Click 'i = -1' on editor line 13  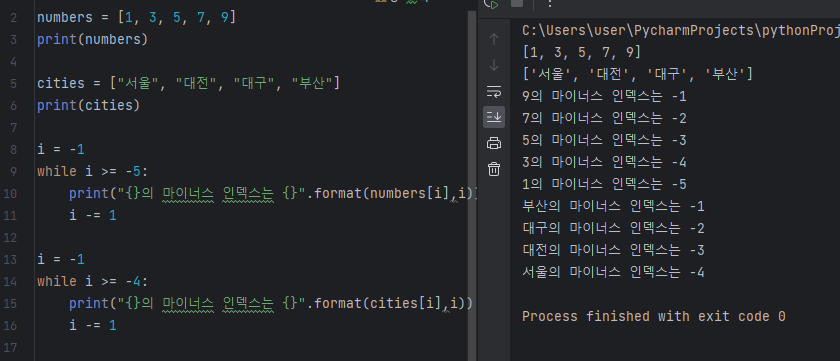[x=61, y=259]
